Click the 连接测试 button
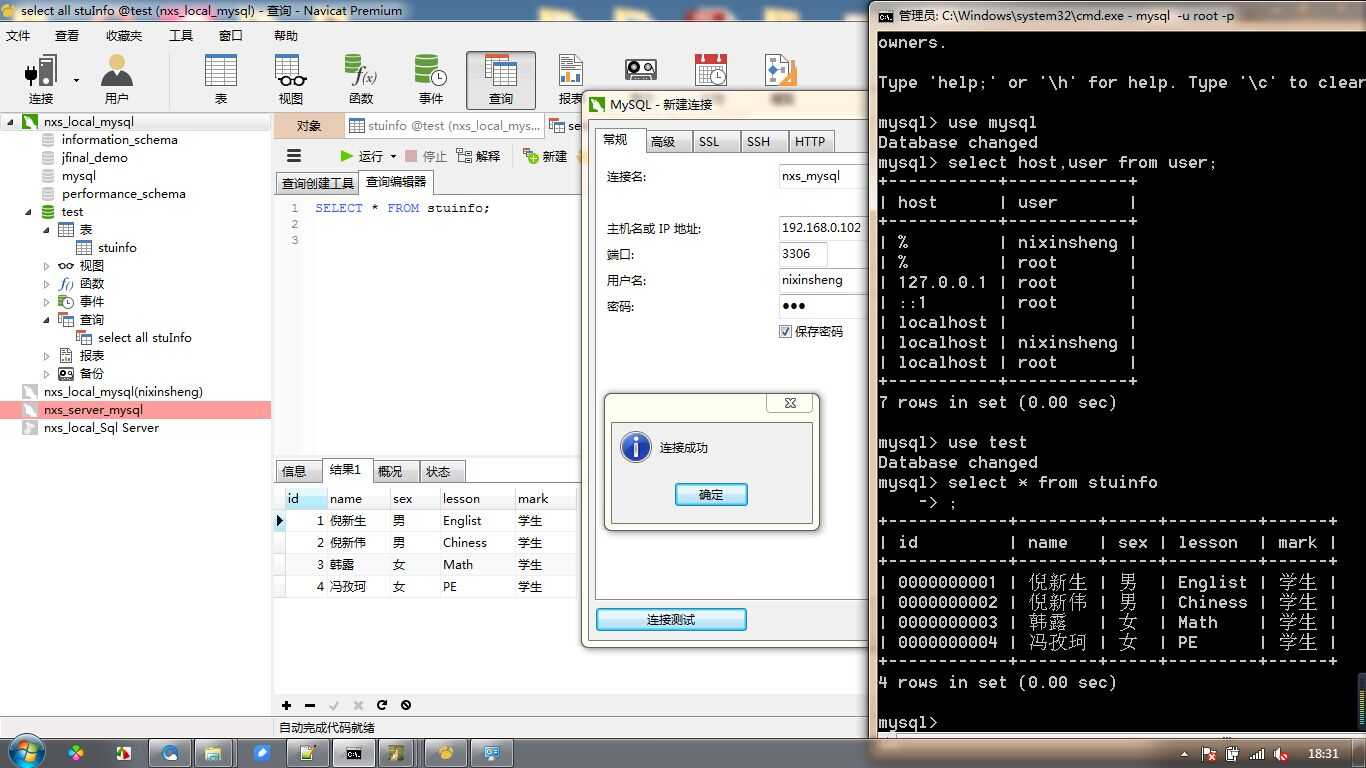 pyautogui.click(x=671, y=620)
